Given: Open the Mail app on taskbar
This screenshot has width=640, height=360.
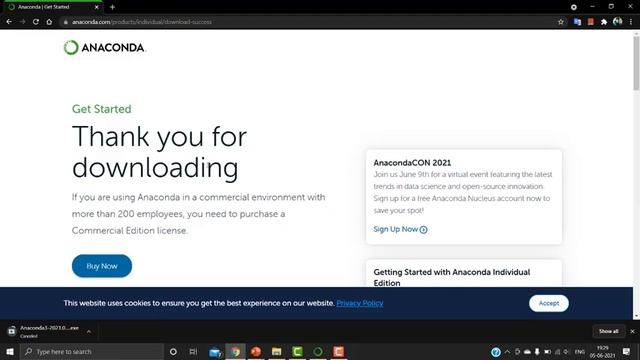Looking at the screenshot, I should coord(215,351).
